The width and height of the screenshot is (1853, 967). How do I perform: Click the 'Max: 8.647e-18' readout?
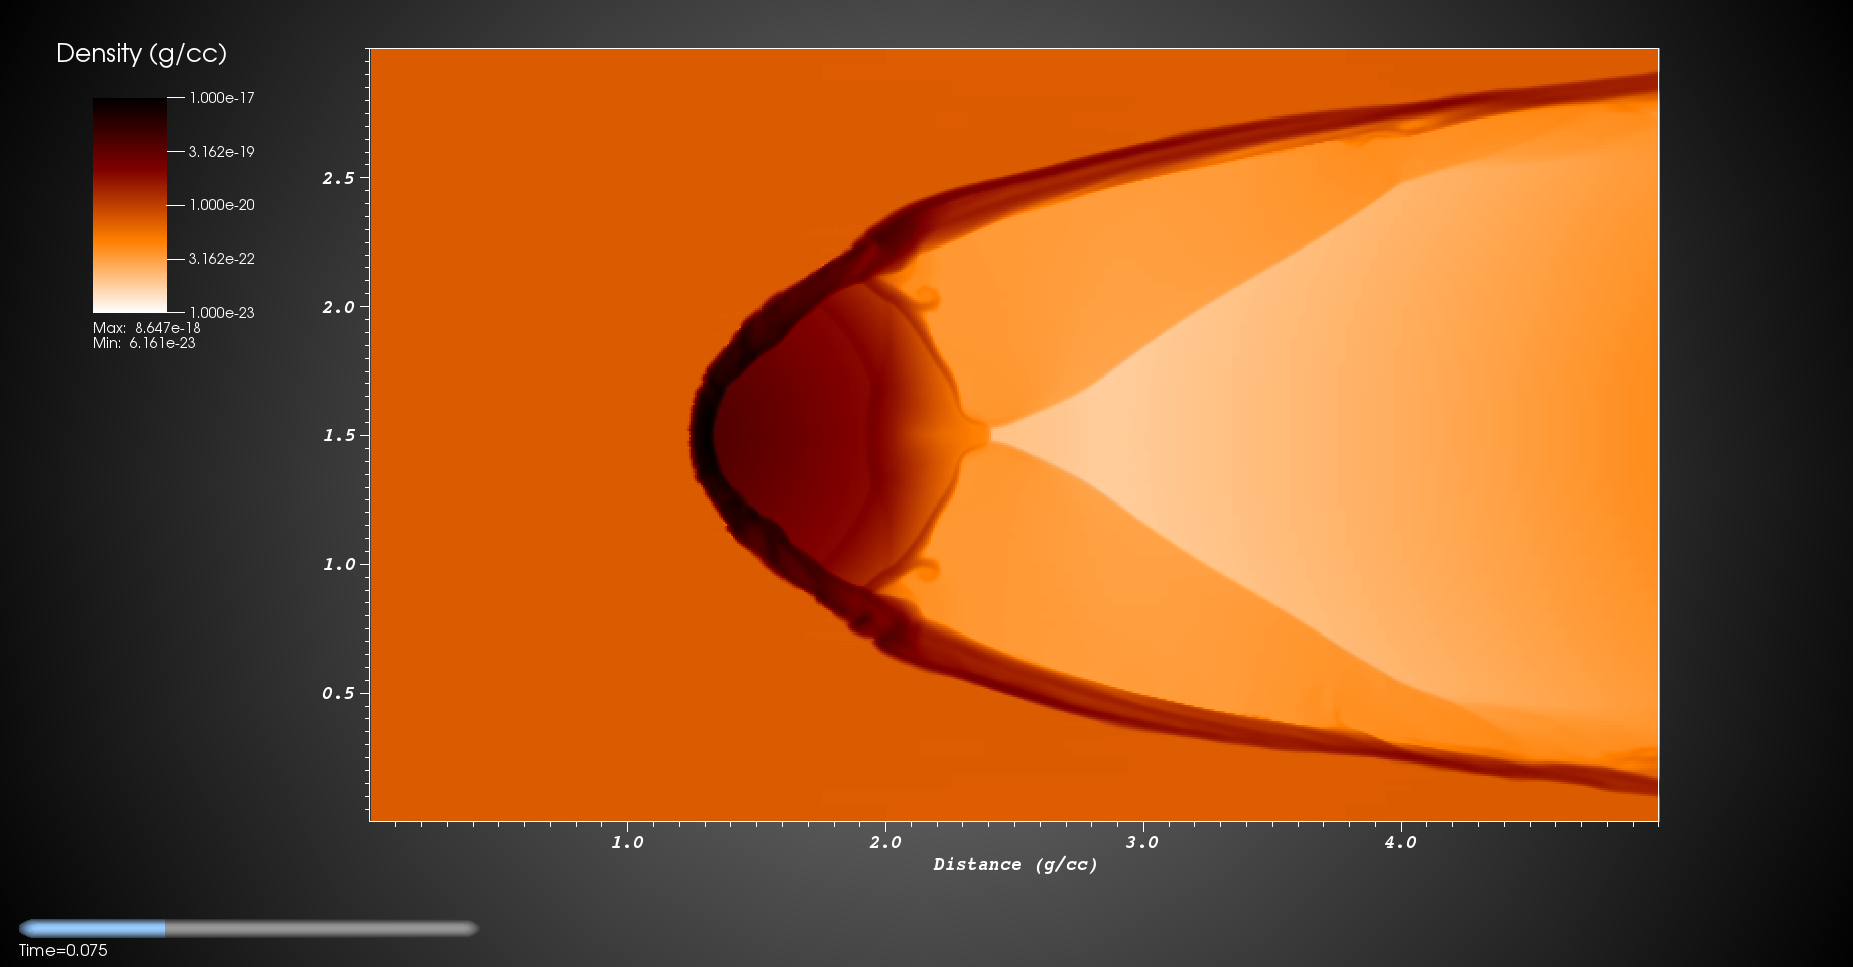[x=147, y=328]
